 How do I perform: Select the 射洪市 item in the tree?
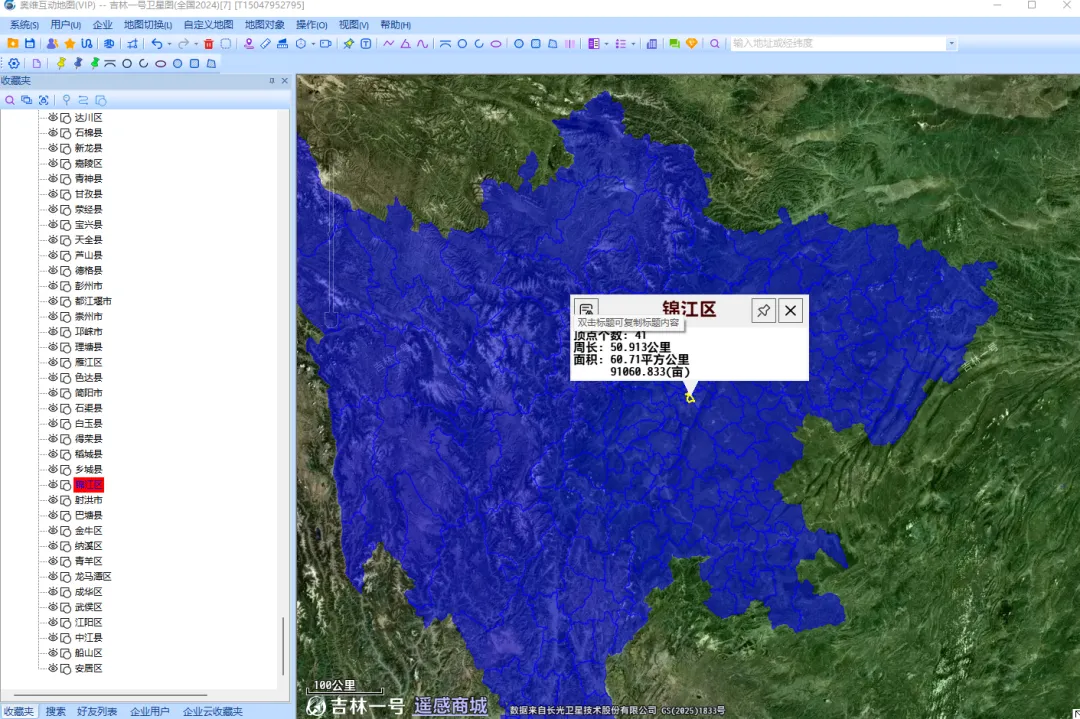[x=89, y=500]
